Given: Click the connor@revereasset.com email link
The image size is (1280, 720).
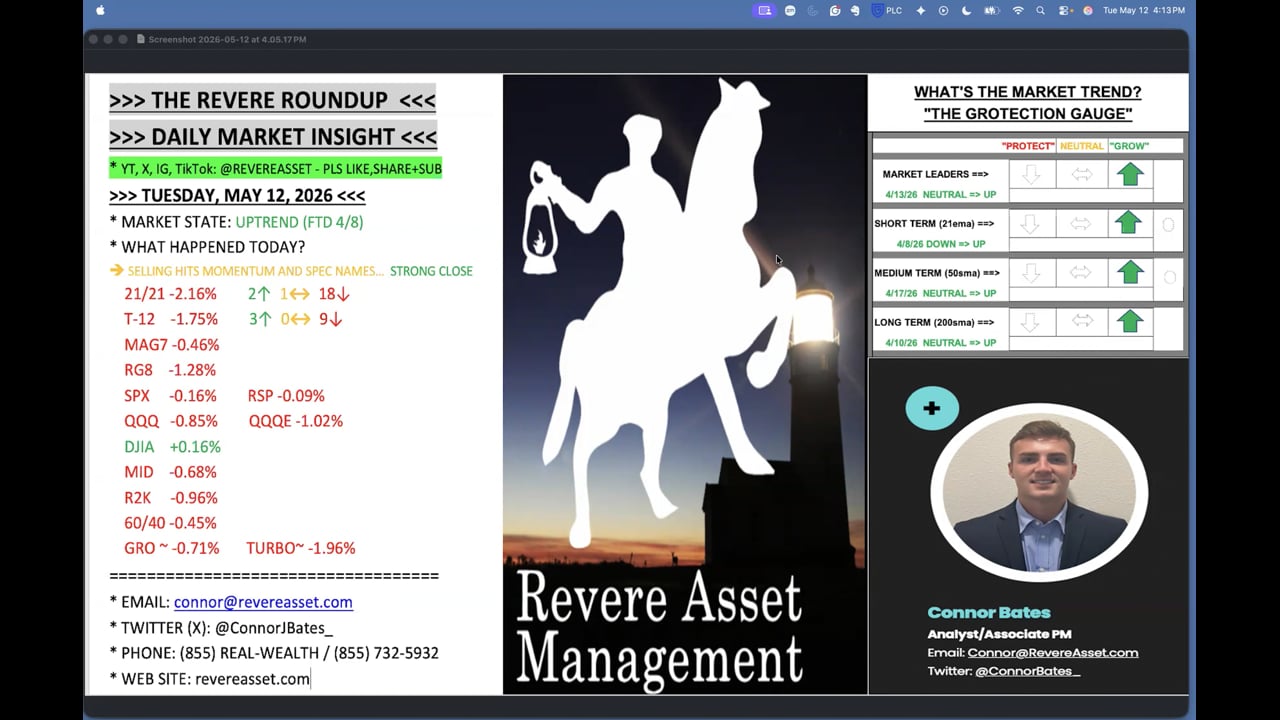Looking at the screenshot, I should 263,602.
